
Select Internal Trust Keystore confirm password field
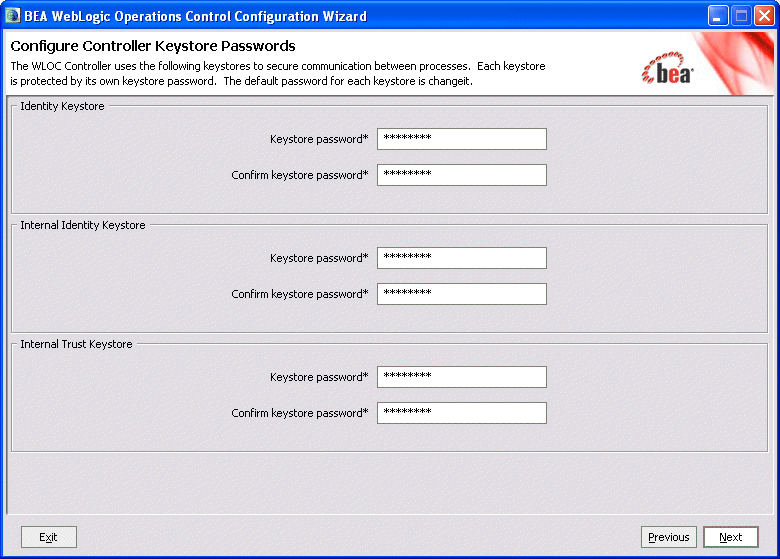coord(462,413)
